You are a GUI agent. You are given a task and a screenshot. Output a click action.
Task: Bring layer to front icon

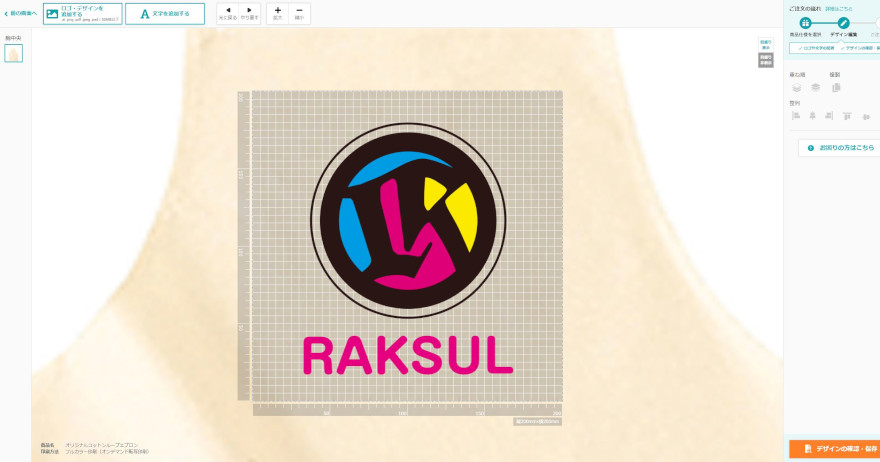(x=796, y=88)
